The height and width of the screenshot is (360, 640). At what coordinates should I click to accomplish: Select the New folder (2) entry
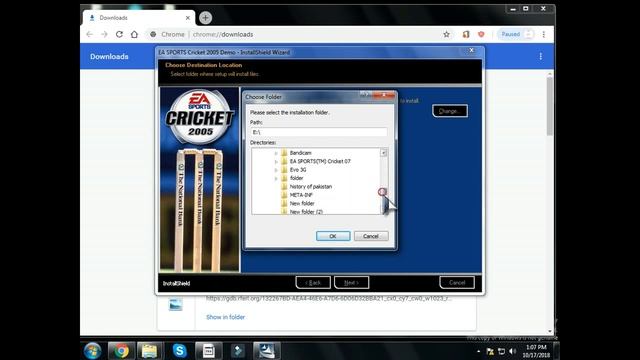click(x=306, y=211)
